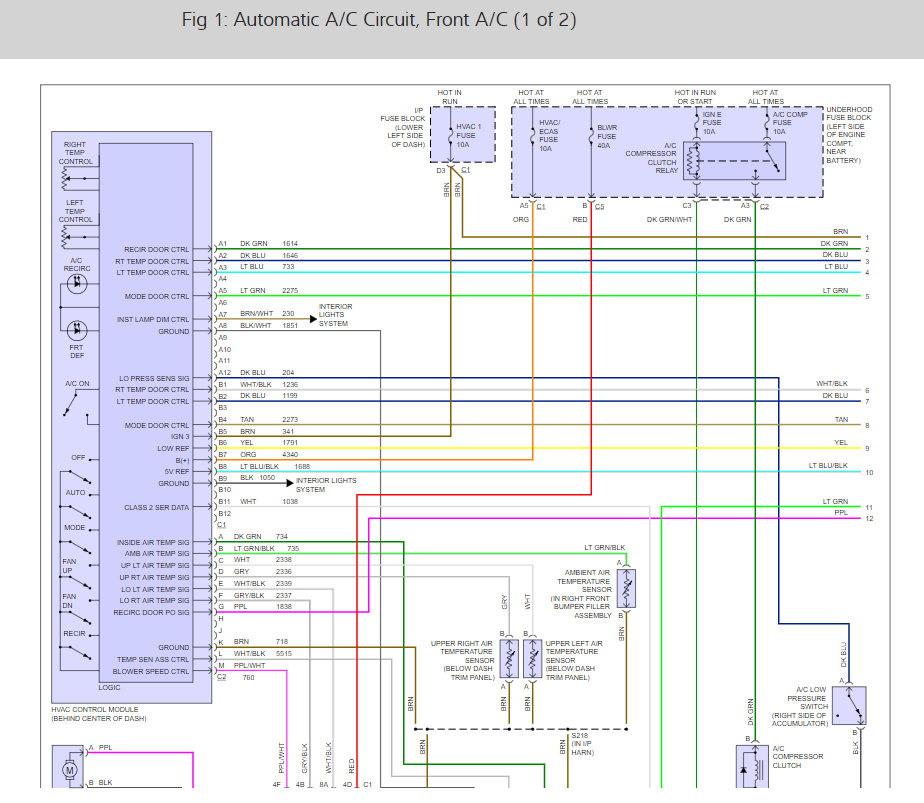Select the 'A/C COMP FUSE 10A' label
Viewport: 924px width, 803px height.
click(790, 123)
